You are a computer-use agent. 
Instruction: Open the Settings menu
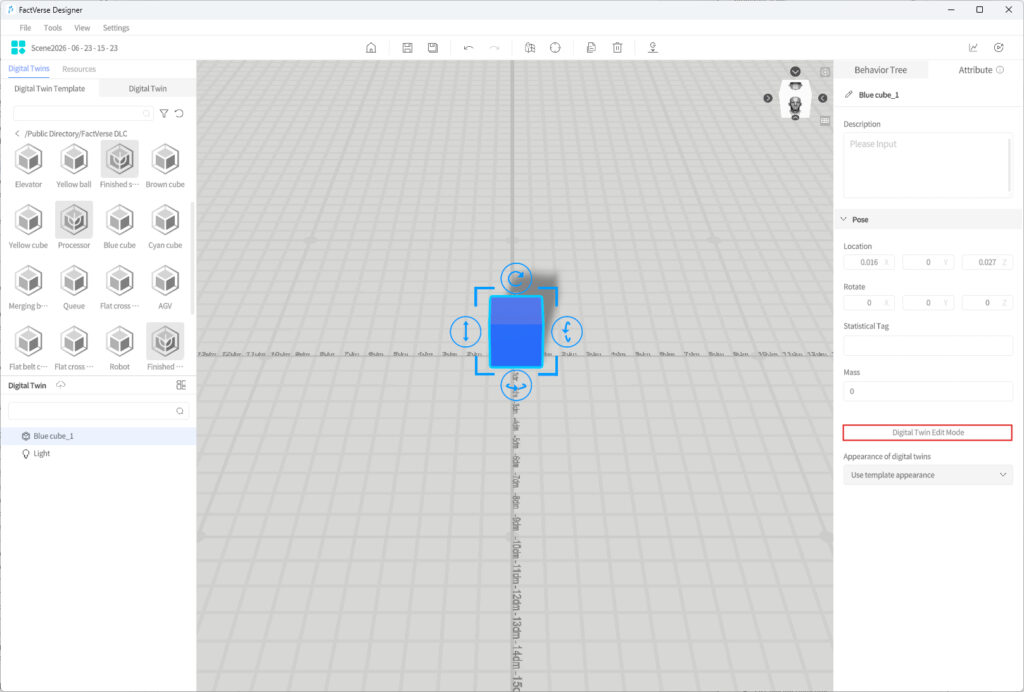(x=116, y=27)
